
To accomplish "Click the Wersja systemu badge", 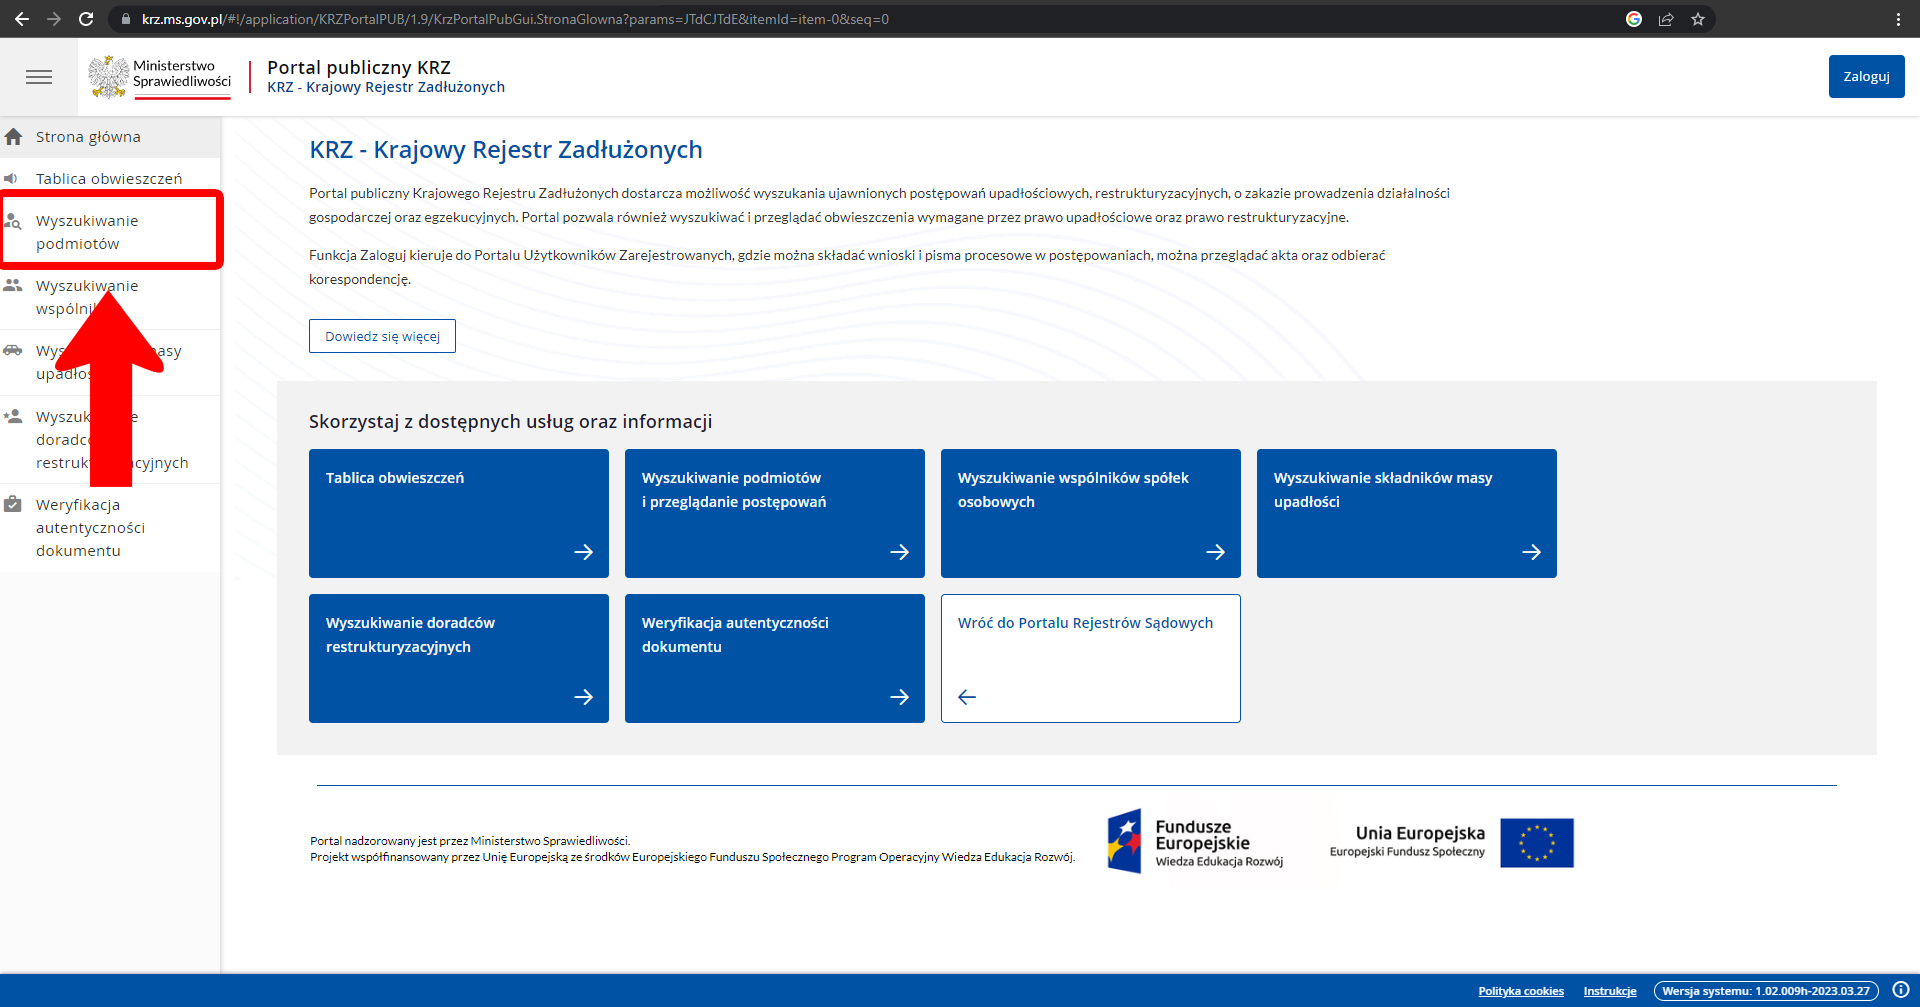I will click(1766, 991).
